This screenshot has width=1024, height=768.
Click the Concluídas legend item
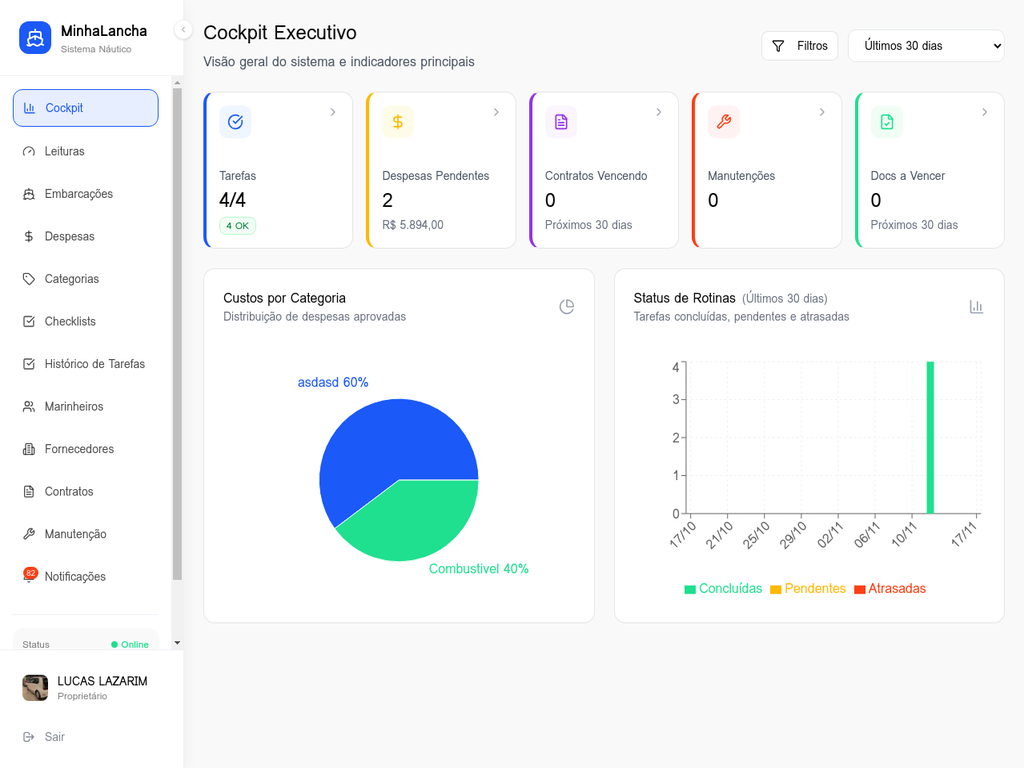point(723,589)
